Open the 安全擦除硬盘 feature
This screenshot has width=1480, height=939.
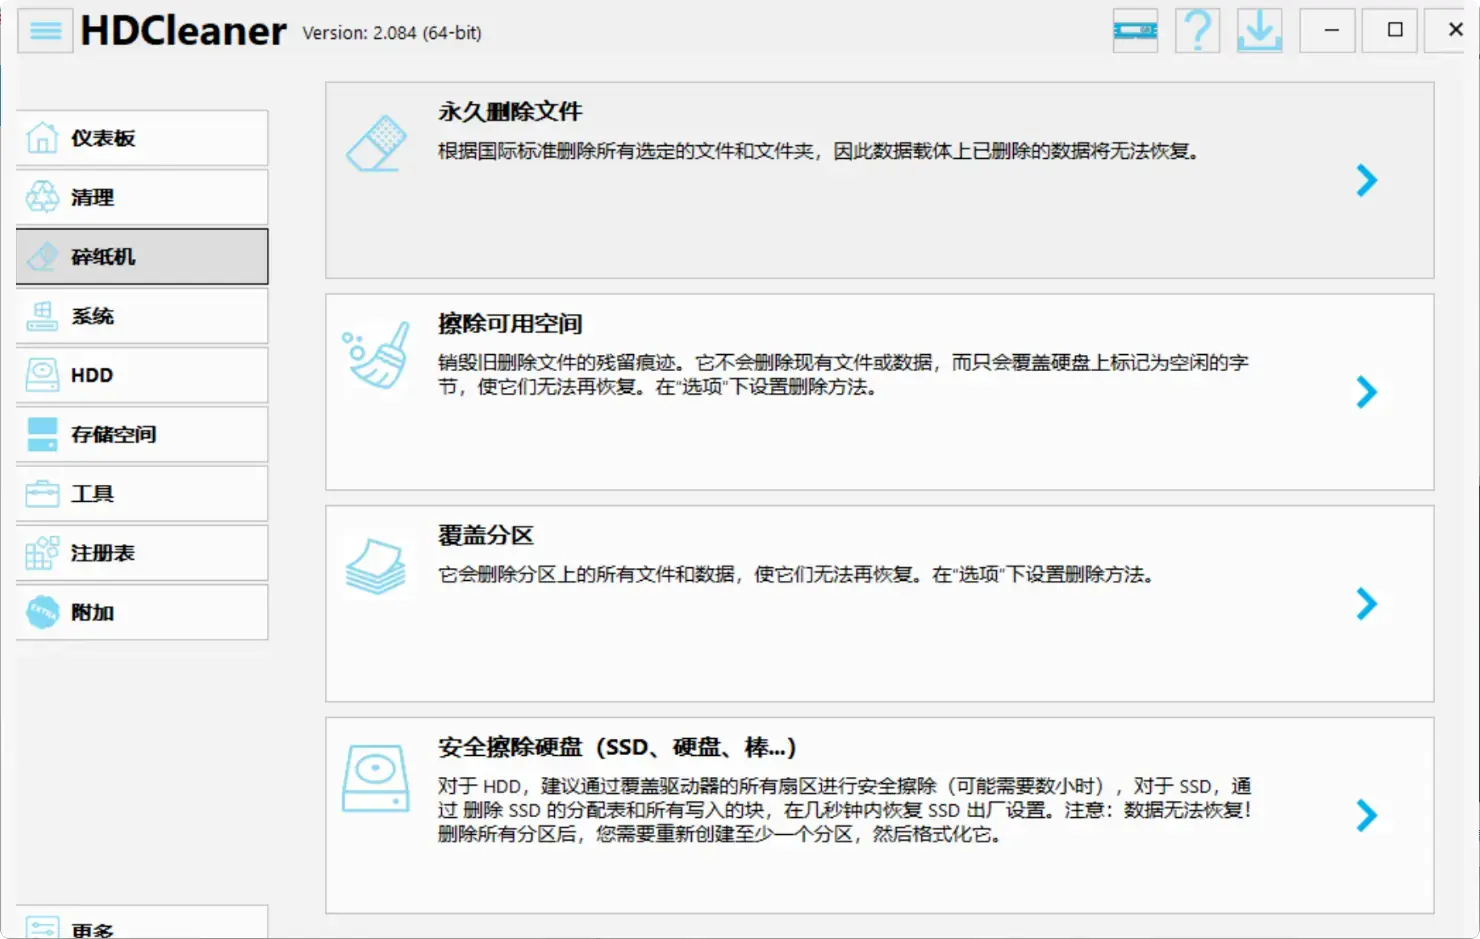pos(1366,817)
